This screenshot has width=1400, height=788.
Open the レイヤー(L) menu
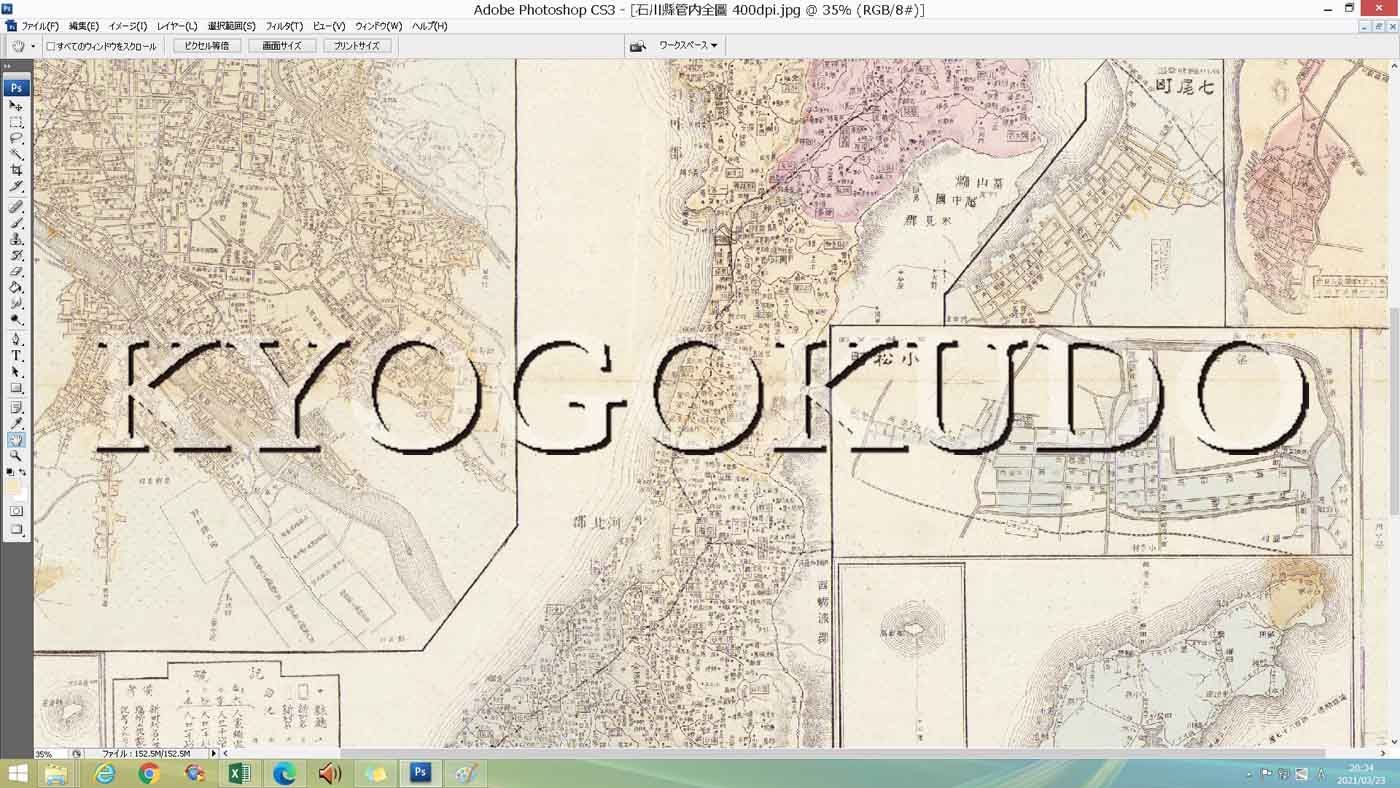(x=177, y=26)
